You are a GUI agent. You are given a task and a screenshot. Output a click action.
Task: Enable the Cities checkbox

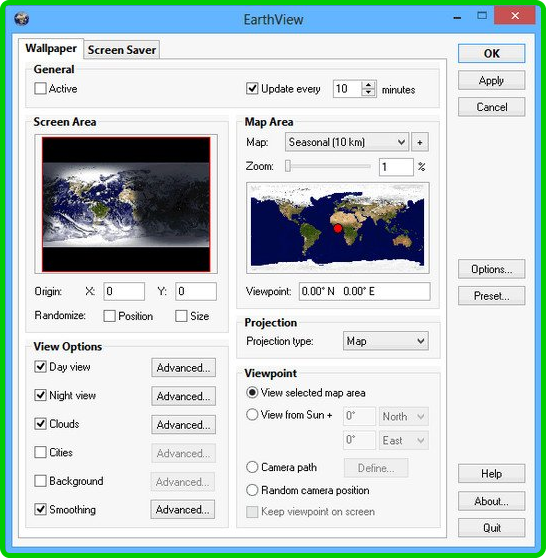tap(40, 452)
